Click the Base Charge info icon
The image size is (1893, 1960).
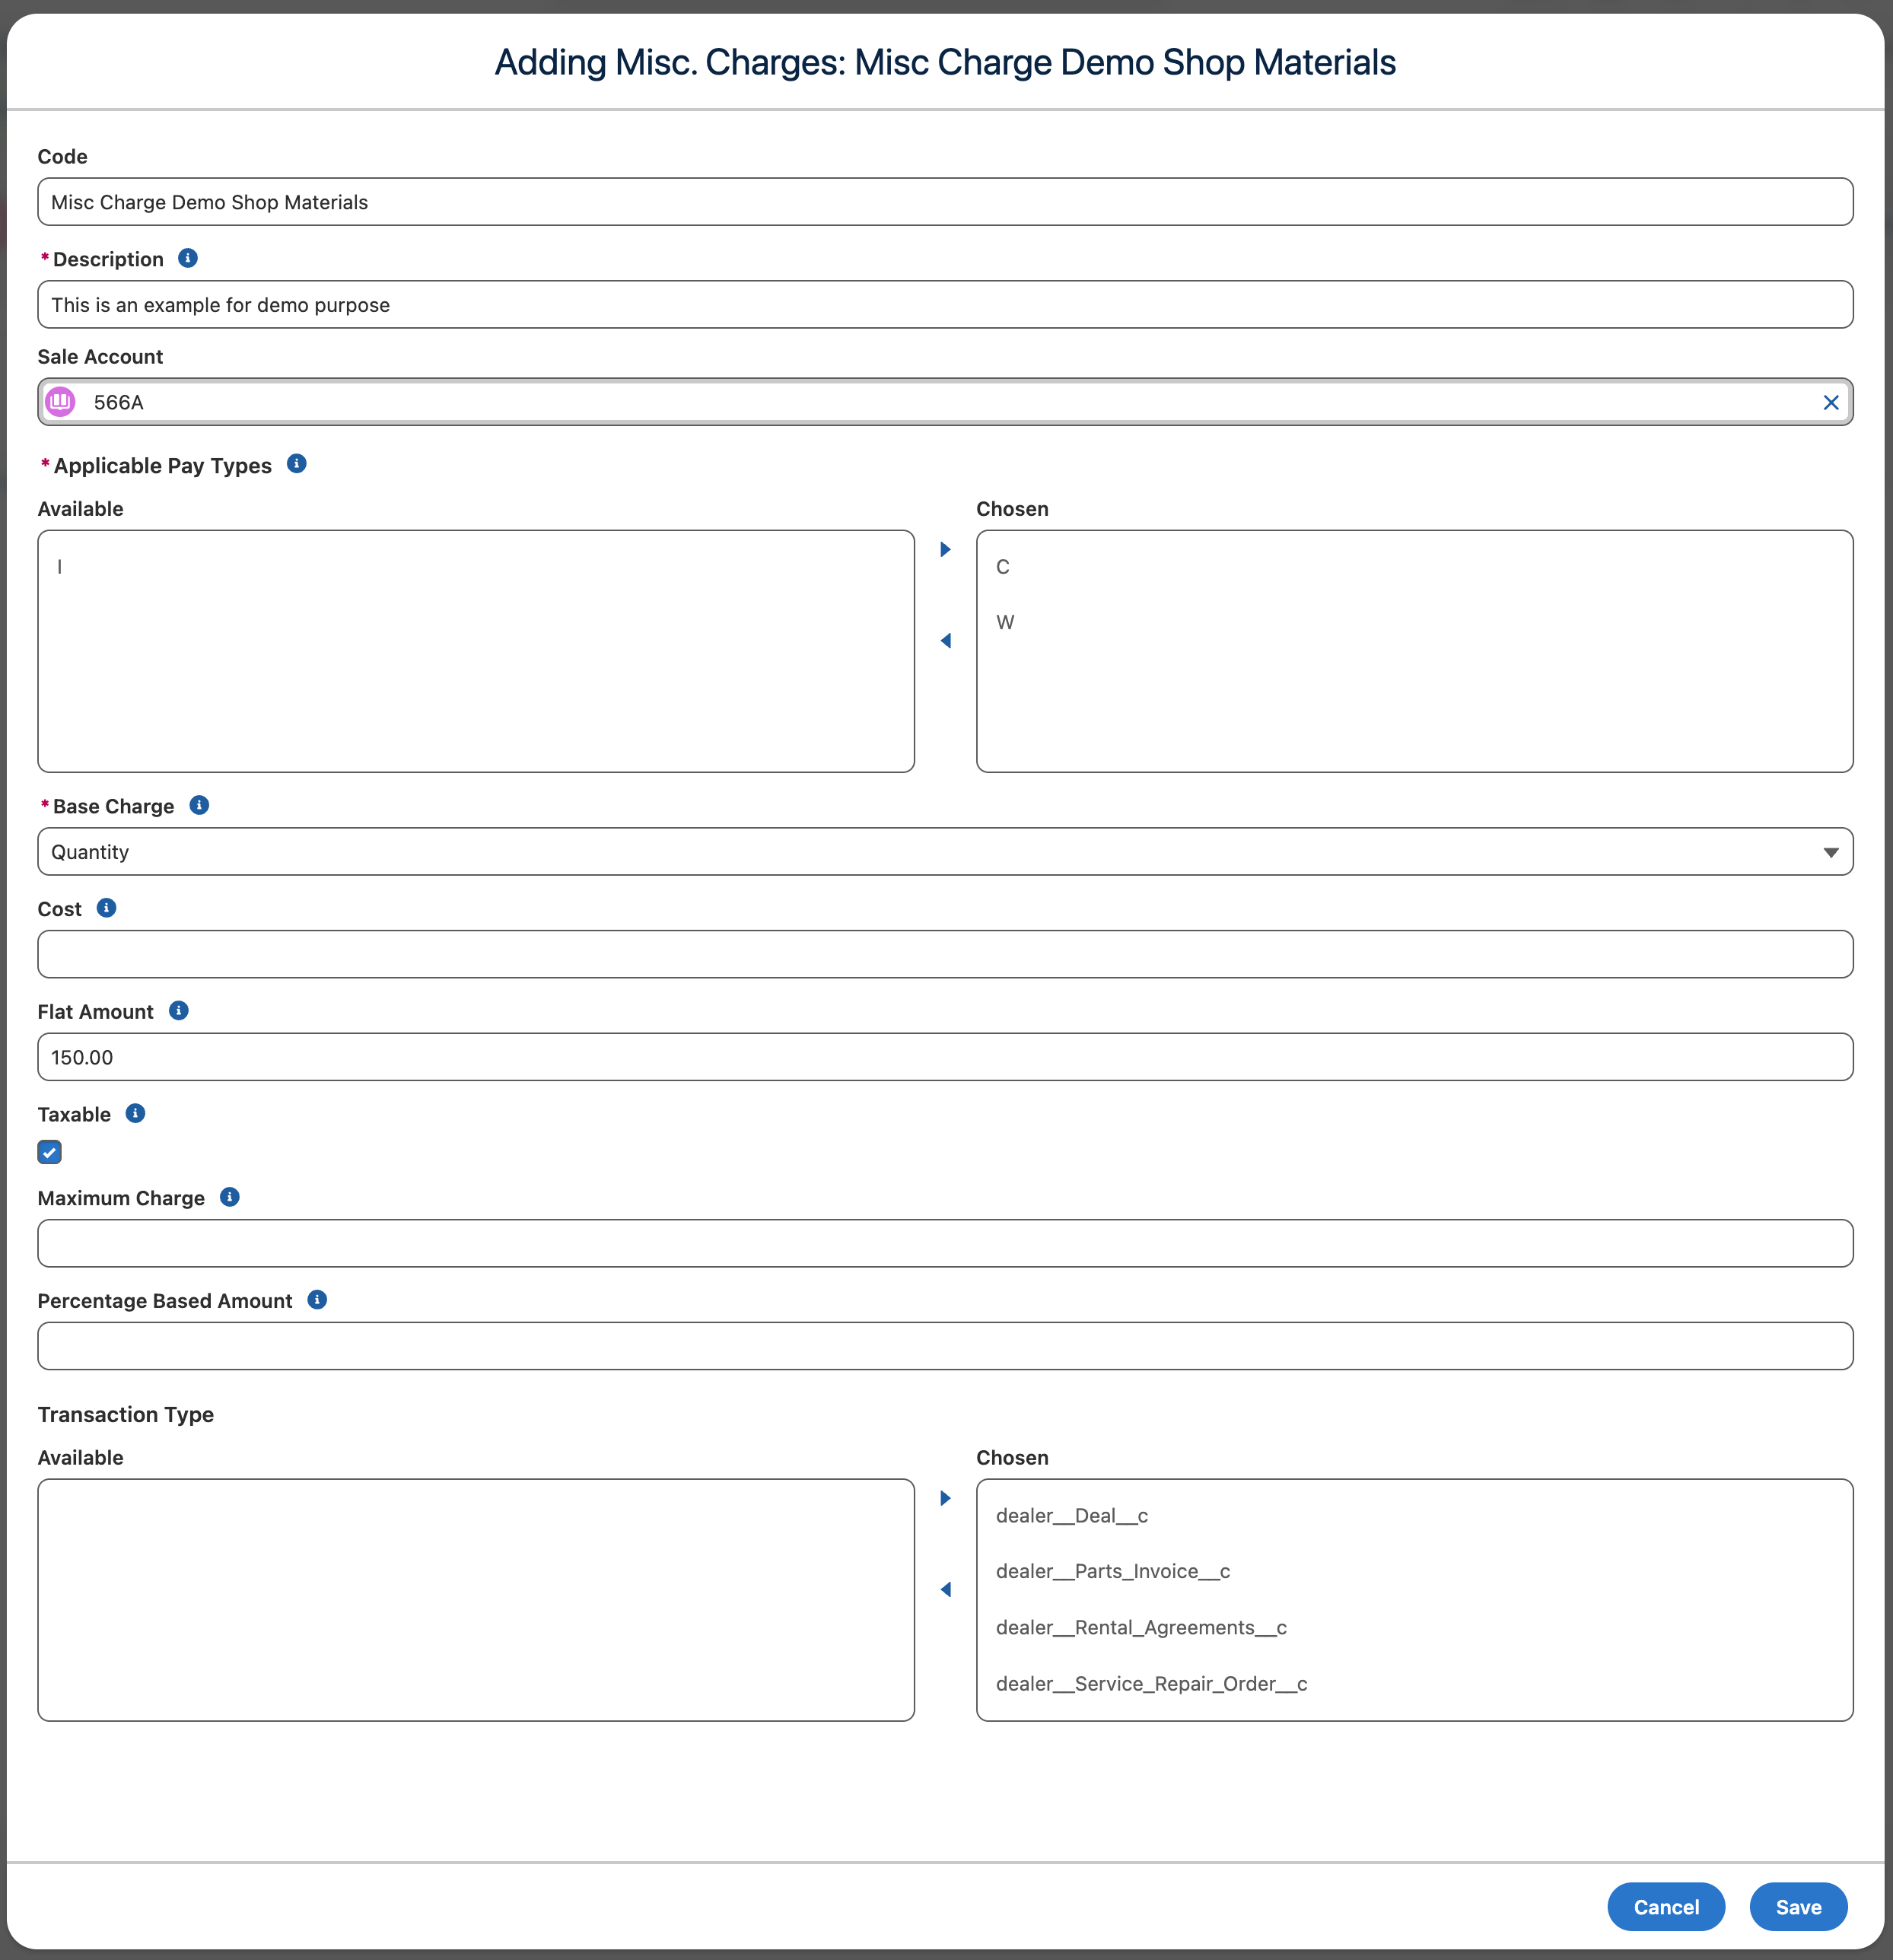pyautogui.click(x=199, y=805)
